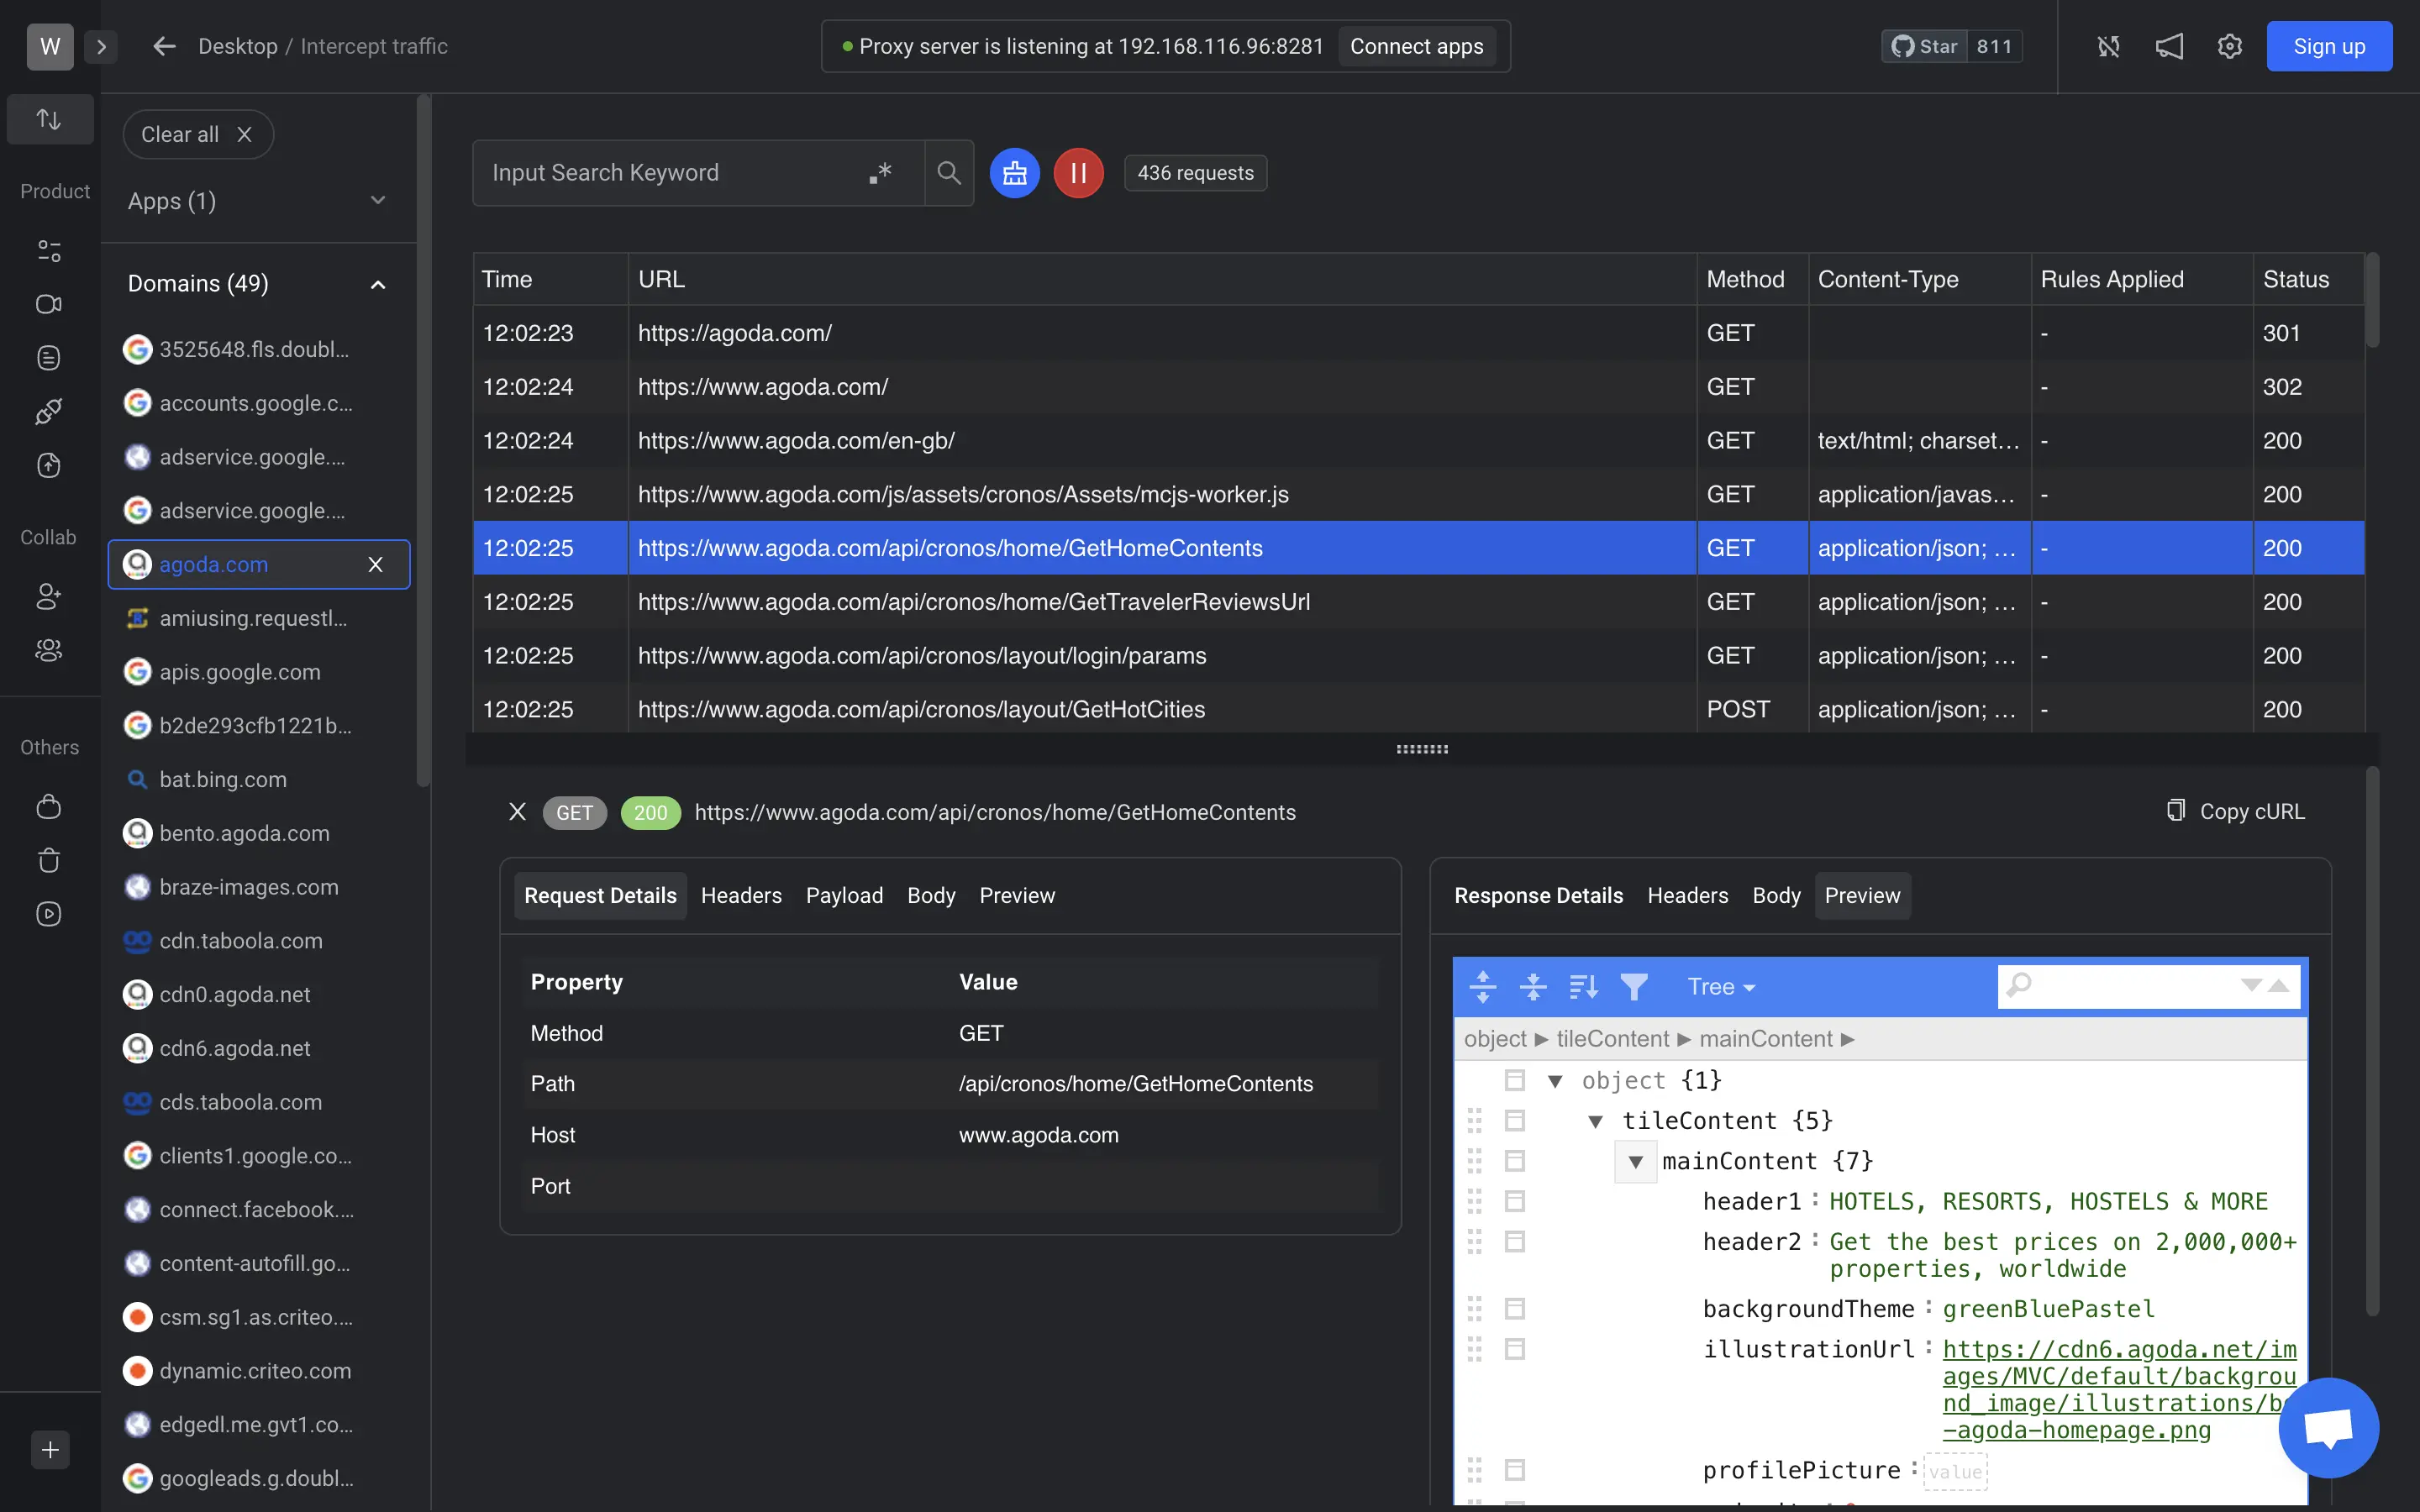The image size is (2420, 1512).
Task: Sort JSON contents icon
Action: [x=1583, y=987]
